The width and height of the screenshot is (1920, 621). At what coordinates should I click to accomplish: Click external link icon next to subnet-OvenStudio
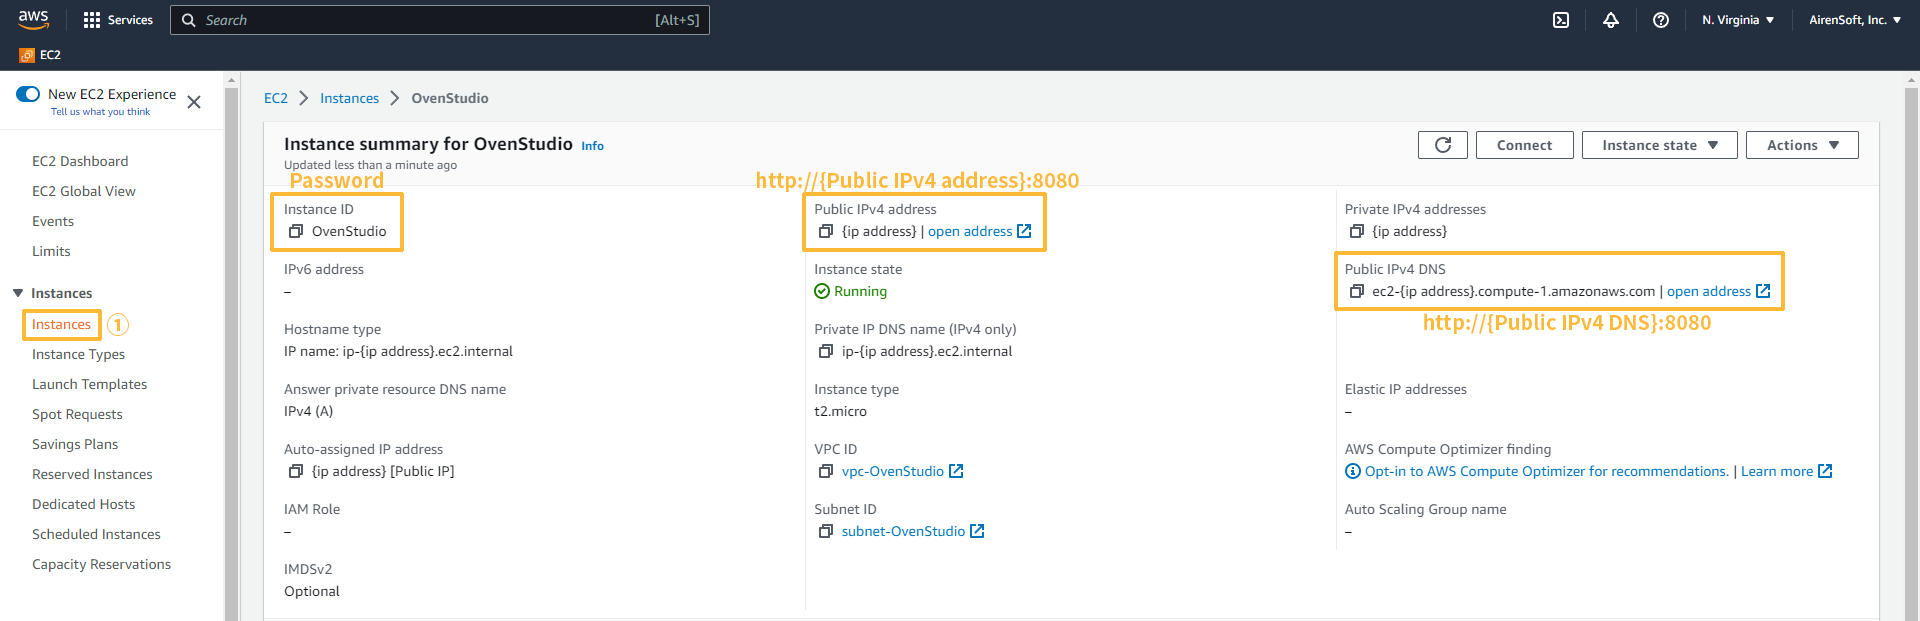[978, 531]
